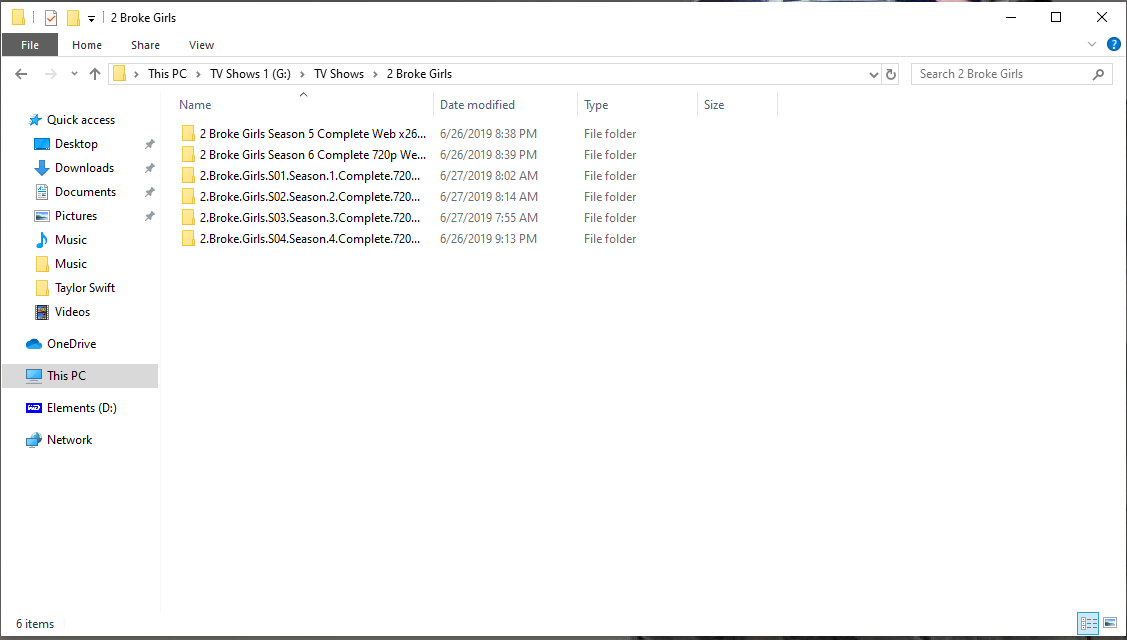This screenshot has width=1127, height=640.
Task: Open Pictures in Quick access
Action: (75, 216)
